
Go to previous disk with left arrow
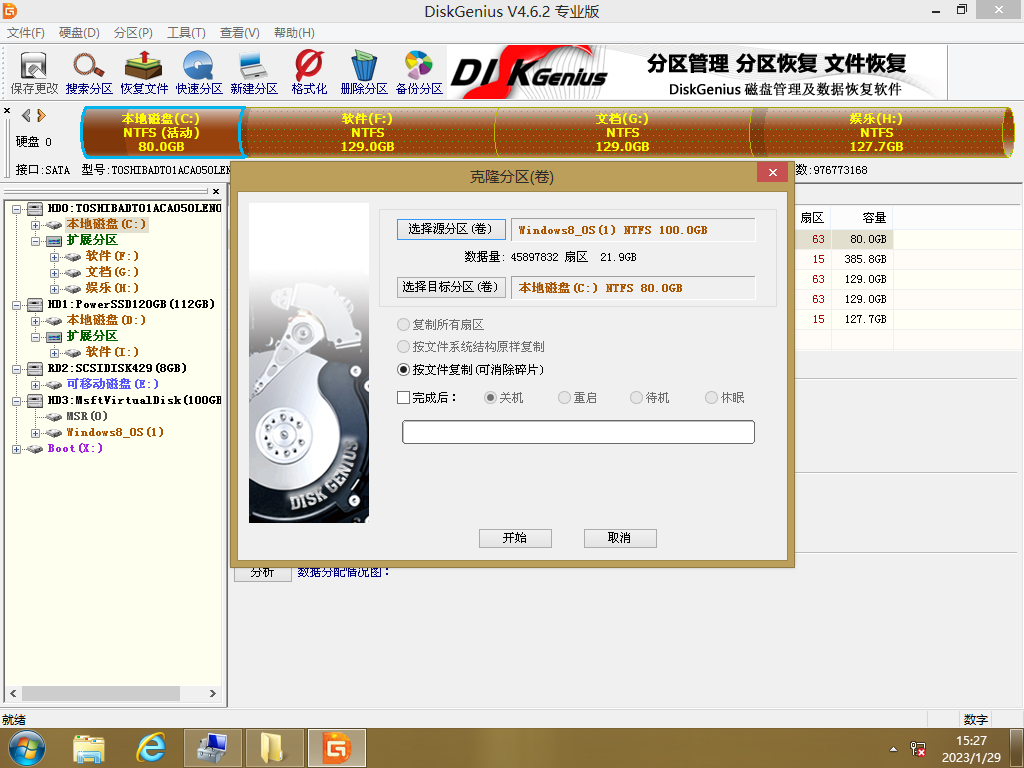(26, 116)
